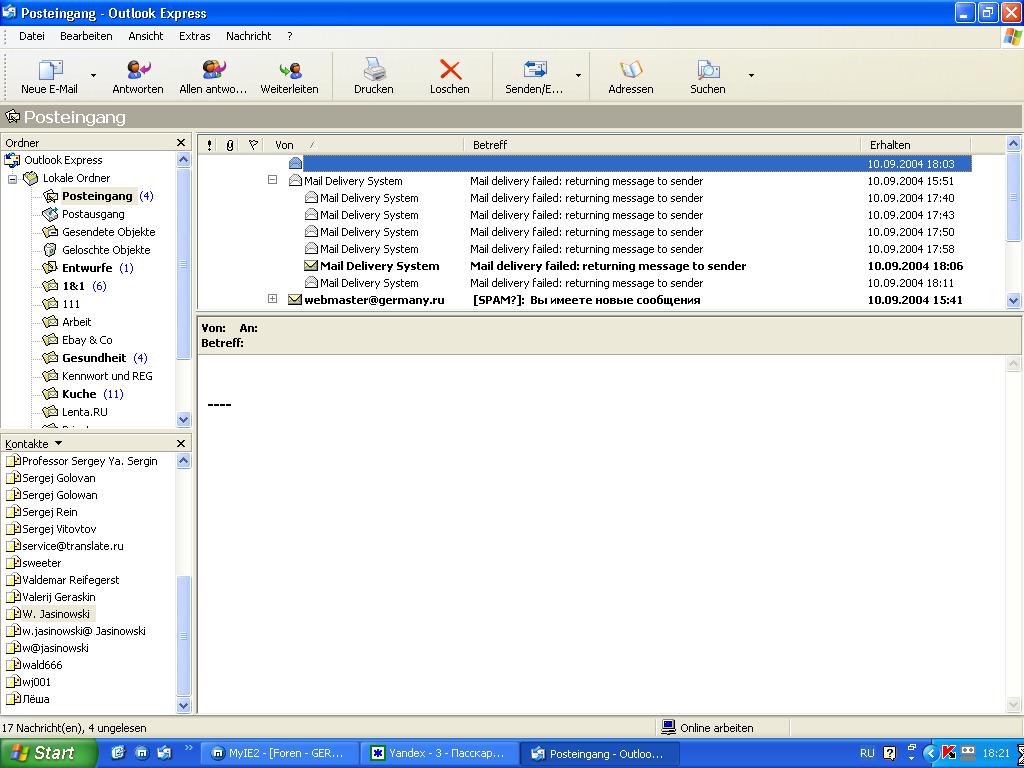The height and width of the screenshot is (768, 1024).
Task: Select contact Professor Sergey Ya. Sergin
Action: pyautogui.click(x=82, y=461)
